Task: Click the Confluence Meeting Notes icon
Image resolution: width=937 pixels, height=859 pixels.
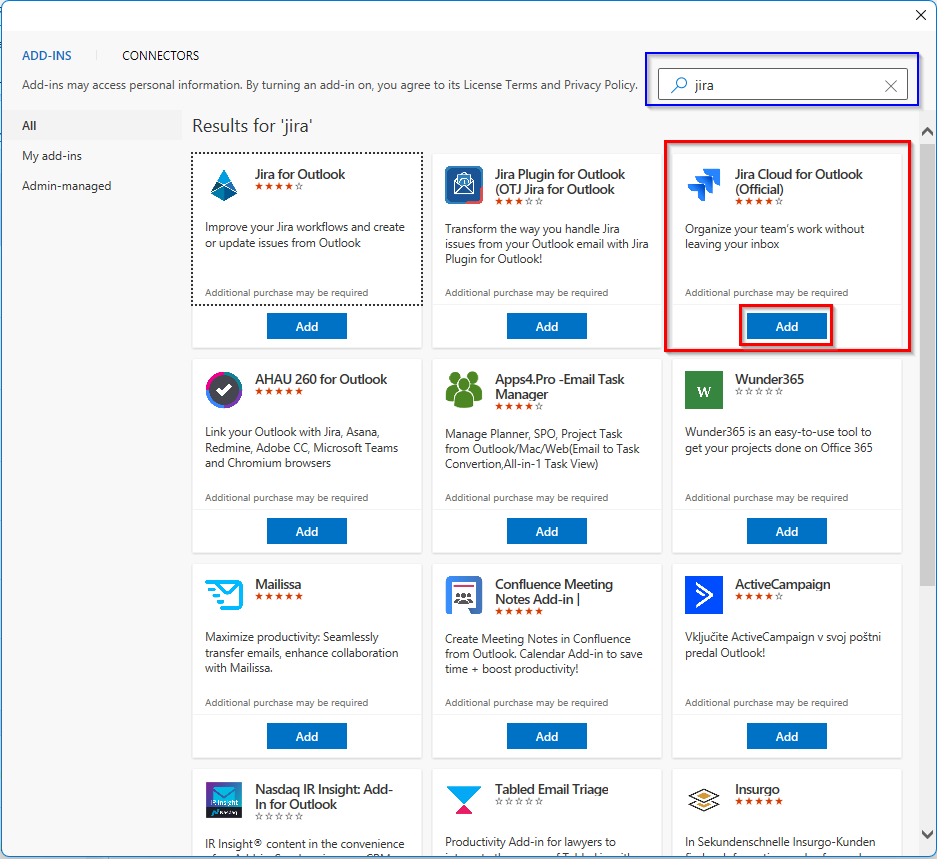Action: click(x=464, y=595)
